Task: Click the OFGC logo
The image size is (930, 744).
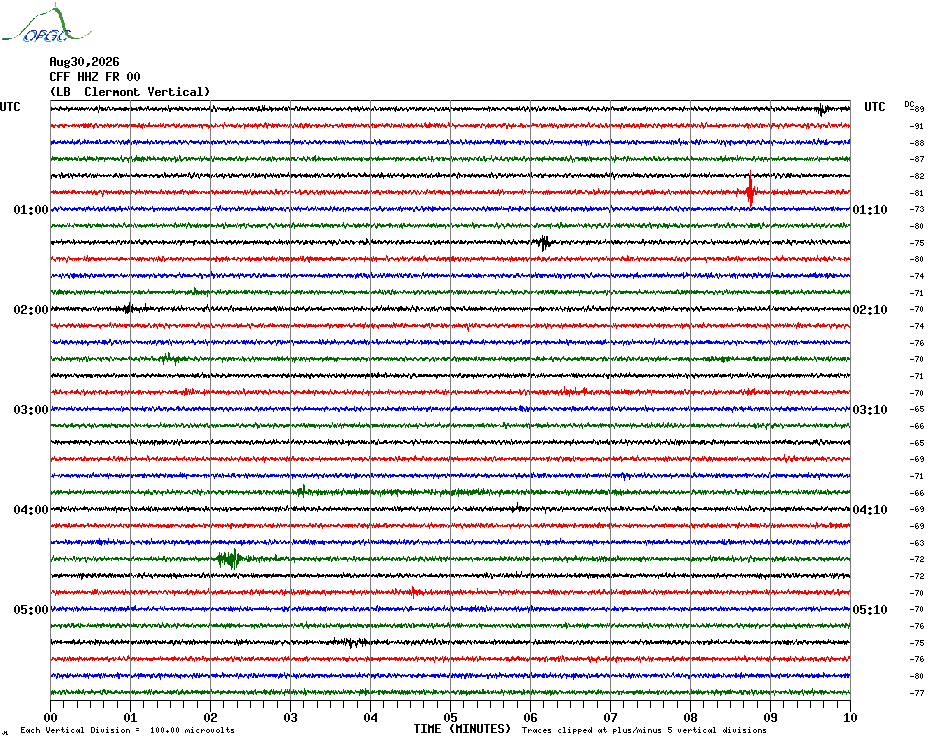Action: click(x=47, y=24)
